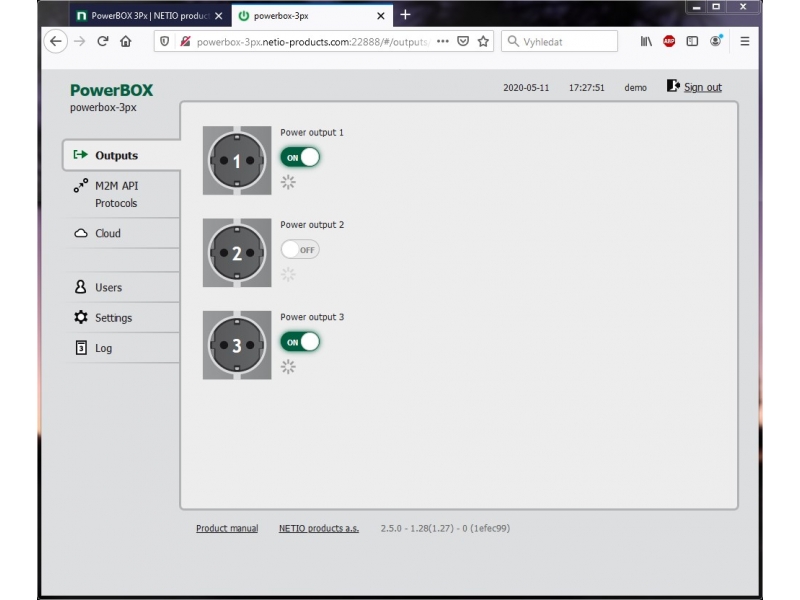Screen dimensions: 800x600
Task: Click the socket 2 outlet icon
Action: point(237,253)
